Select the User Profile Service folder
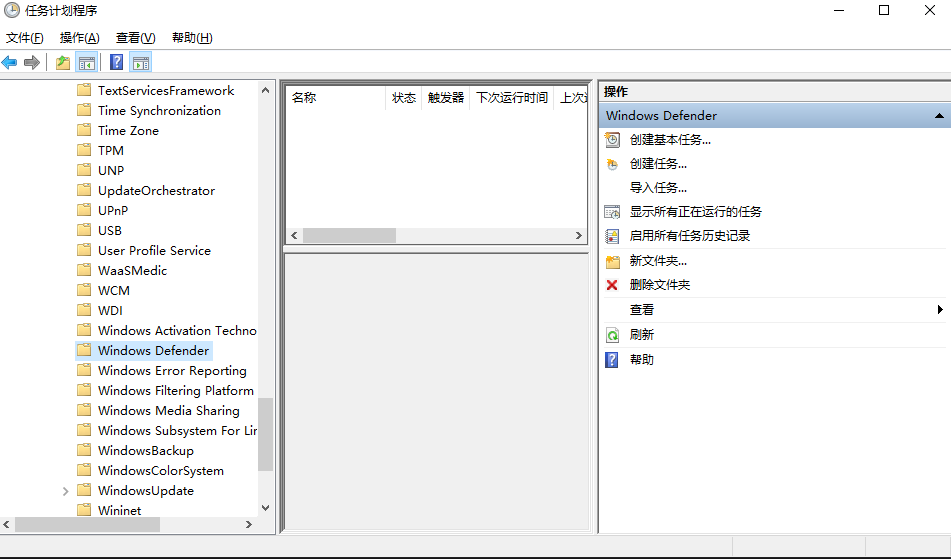951x559 pixels. tap(154, 250)
